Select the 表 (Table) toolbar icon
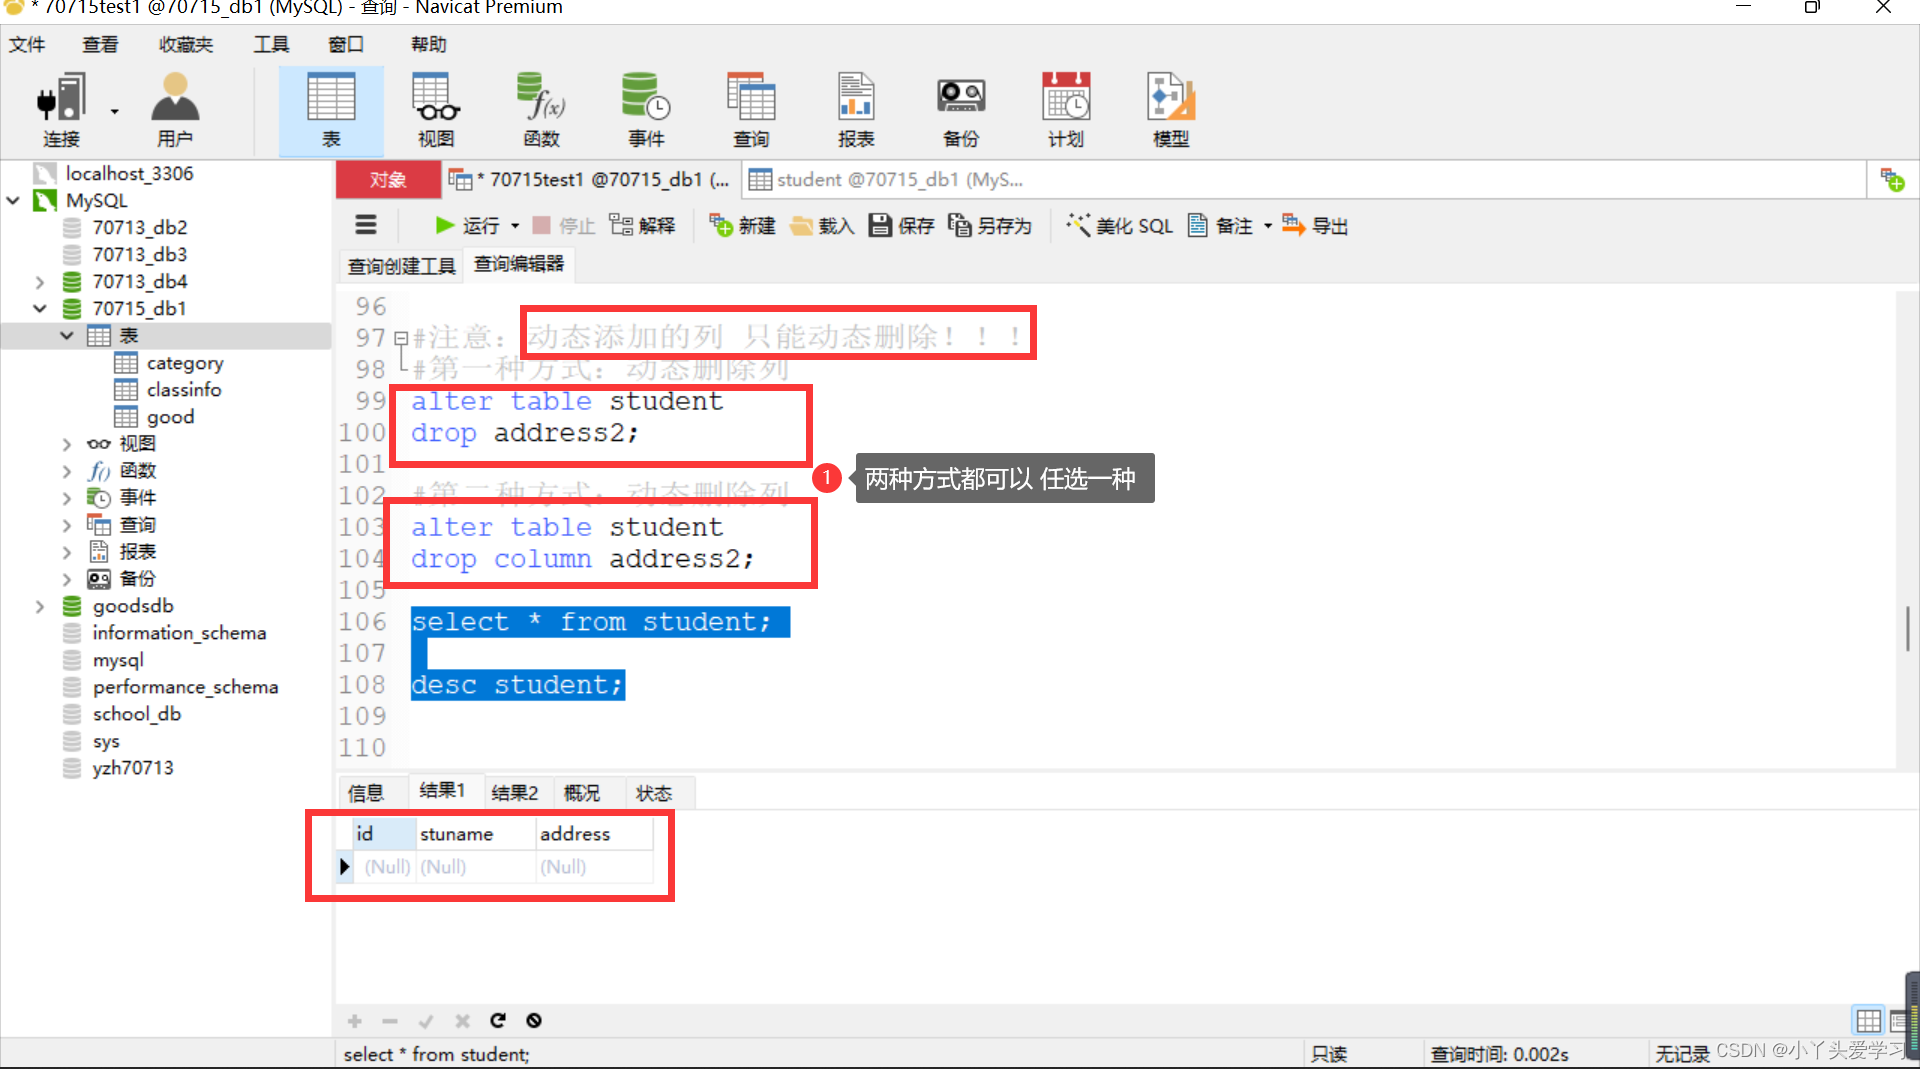Screen dimensions: 1920x1069 point(331,110)
